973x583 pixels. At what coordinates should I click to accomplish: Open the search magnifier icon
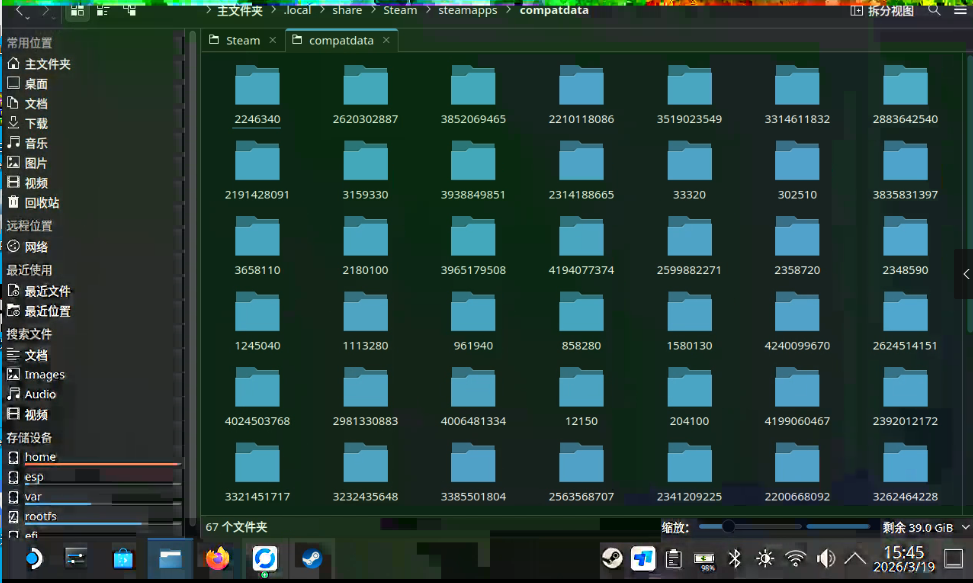pyautogui.click(x=934, y=11)
